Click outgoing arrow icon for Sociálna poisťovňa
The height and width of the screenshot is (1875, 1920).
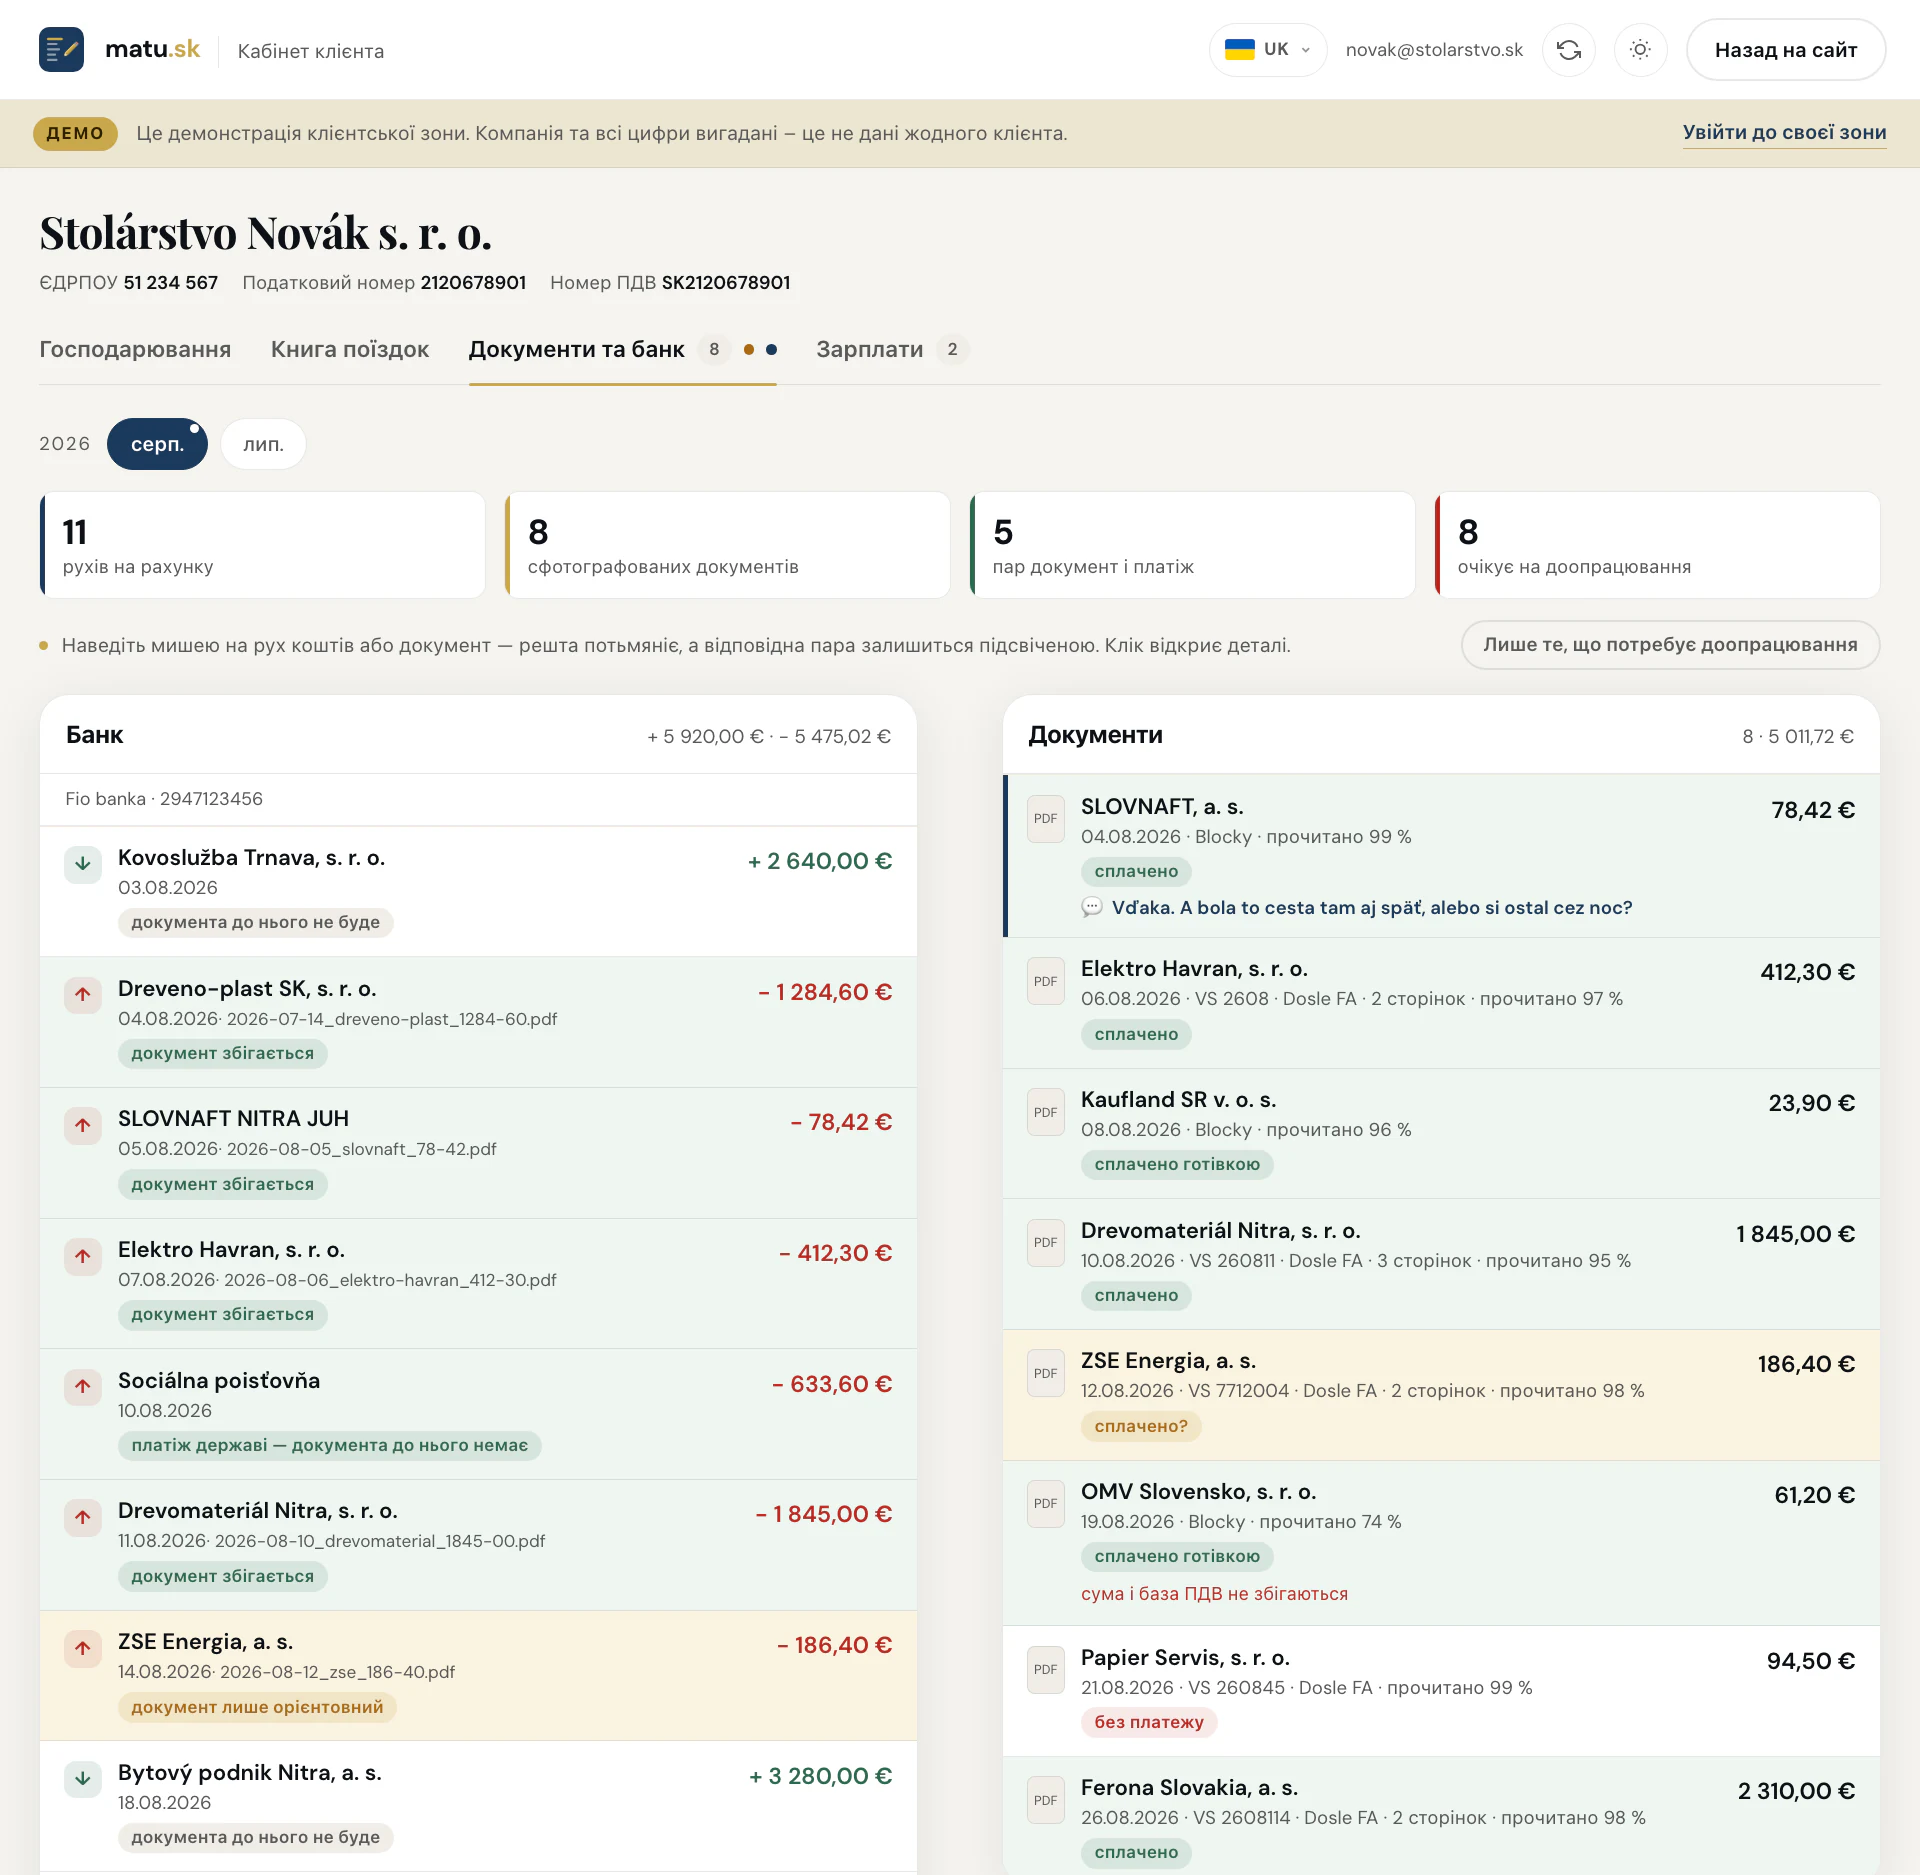(x=83, y=1387)
